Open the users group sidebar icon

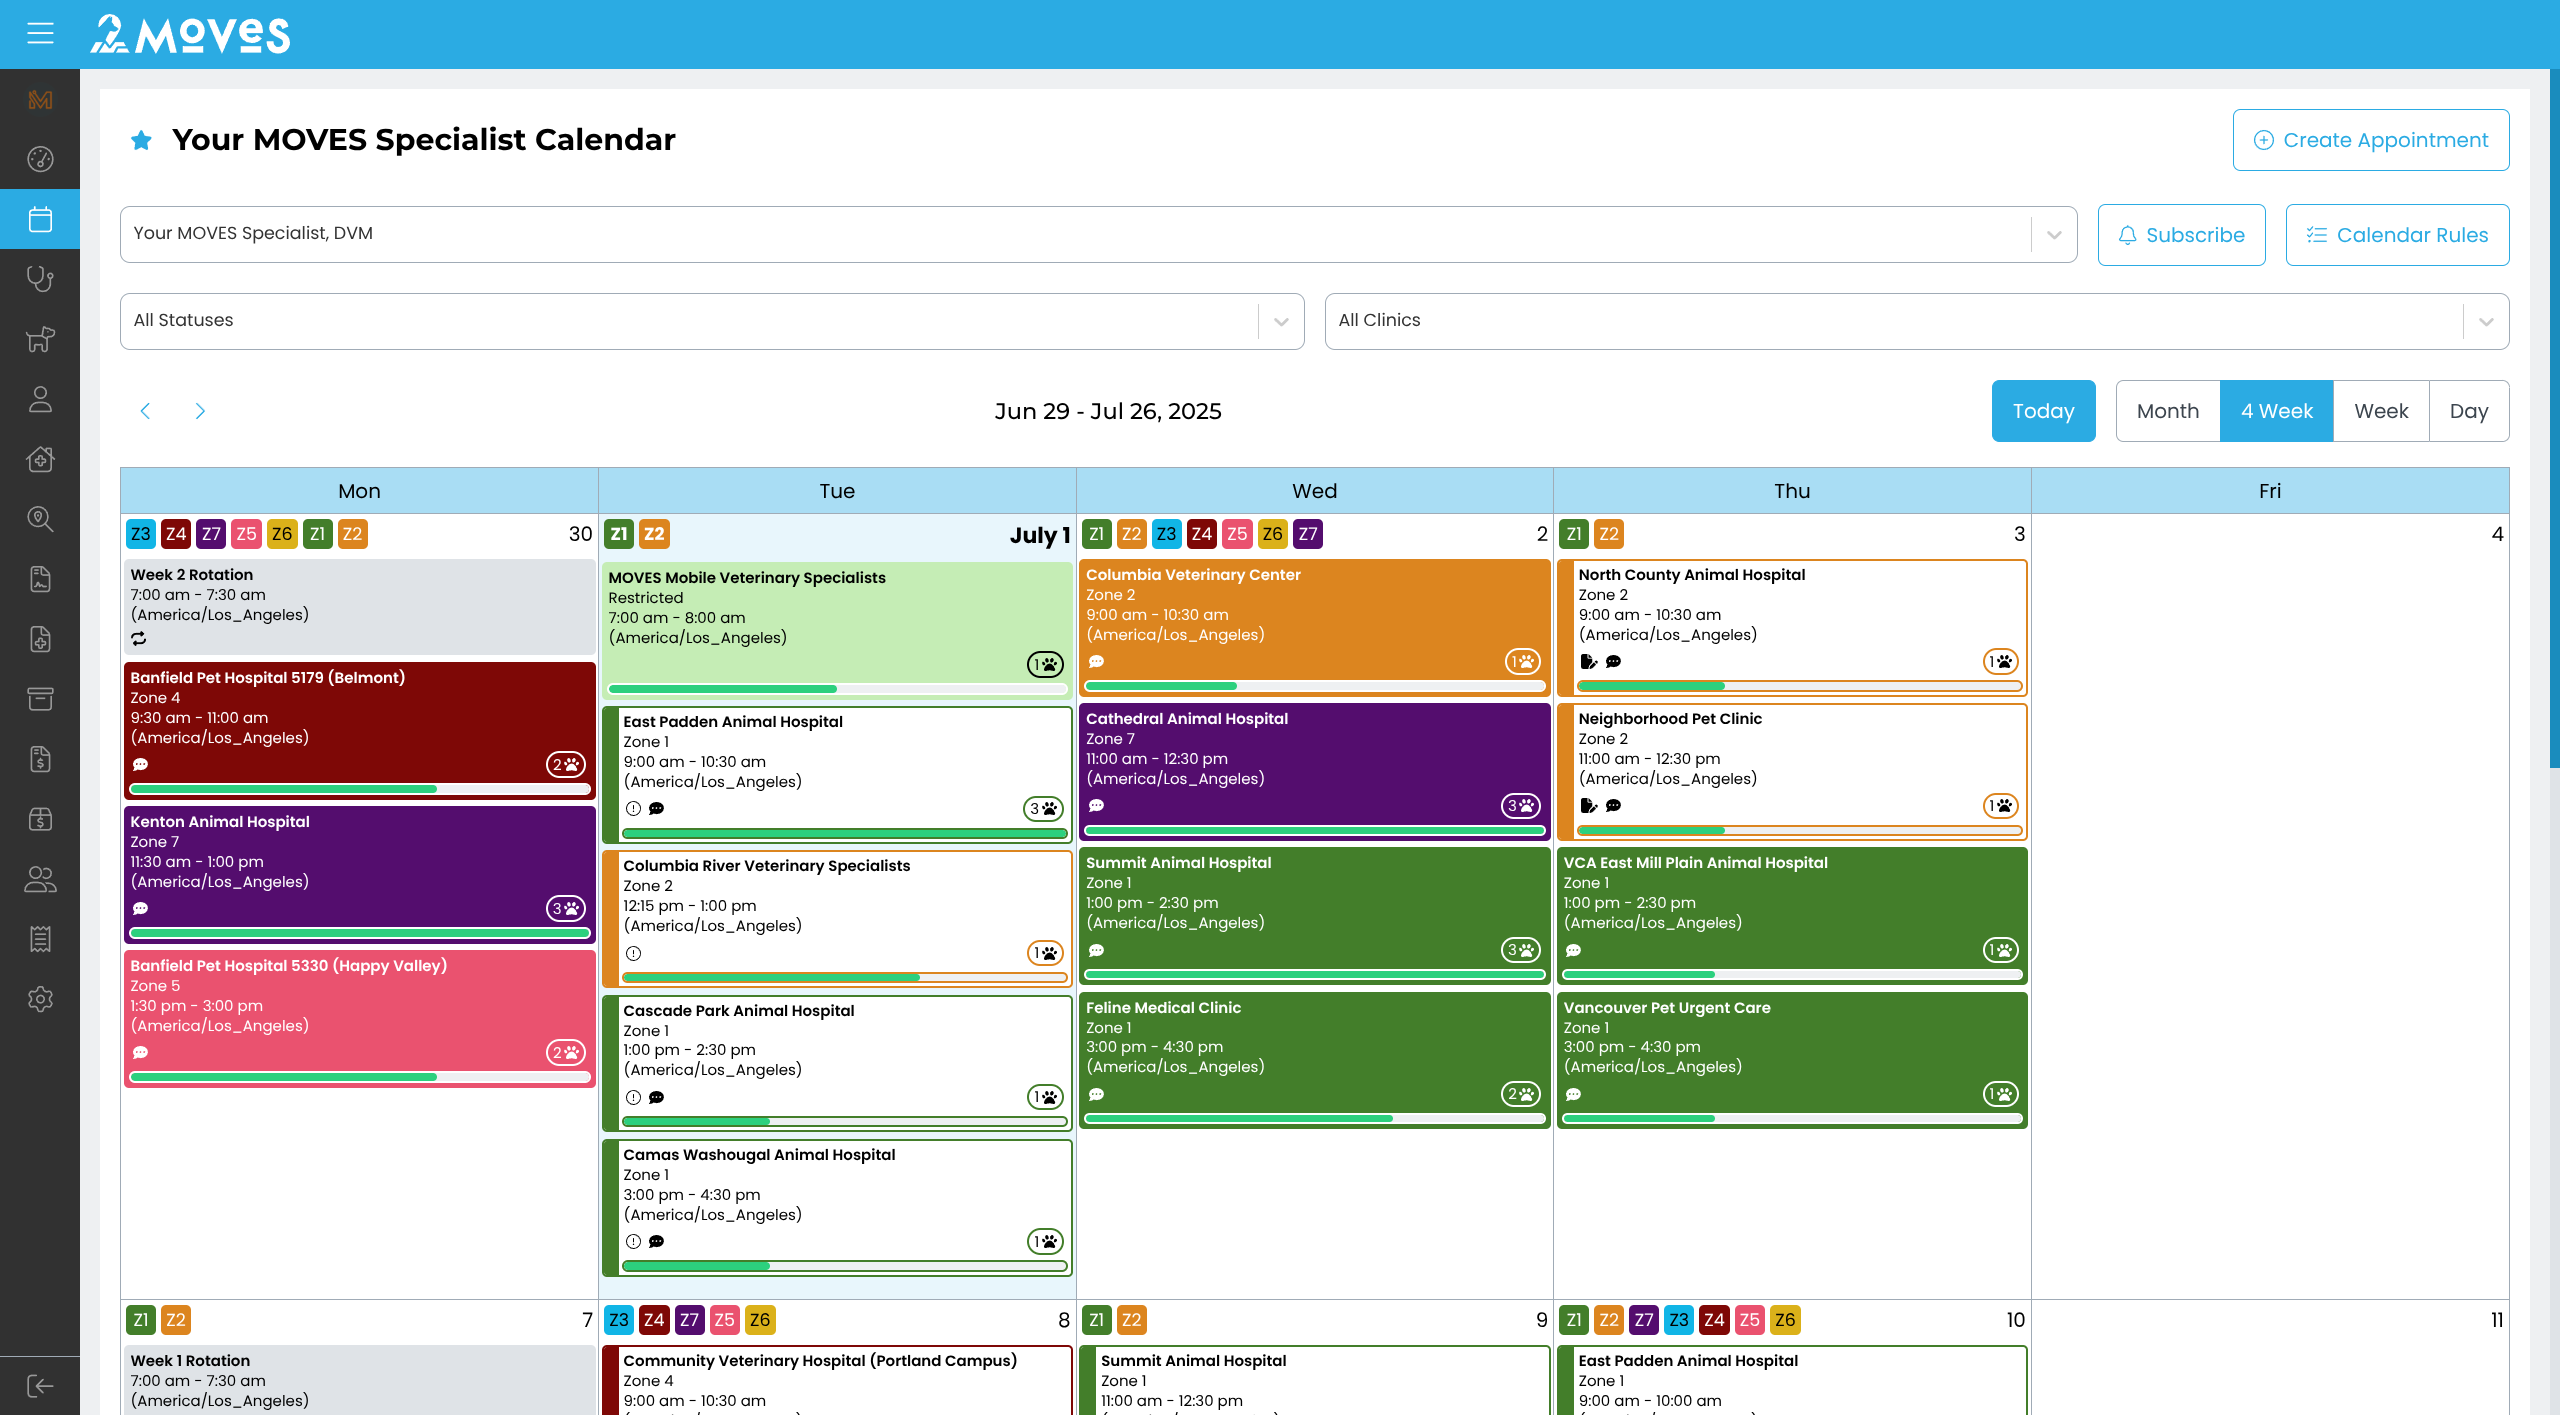pos(40,879)
